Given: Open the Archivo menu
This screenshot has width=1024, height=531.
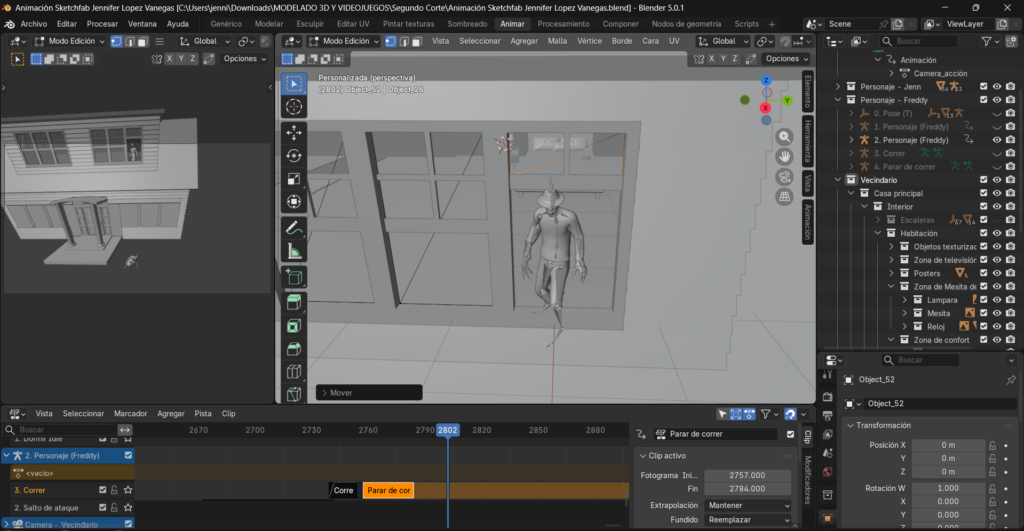Looking at the screenshot, I should pyautogui.click(x=34, y=24).
